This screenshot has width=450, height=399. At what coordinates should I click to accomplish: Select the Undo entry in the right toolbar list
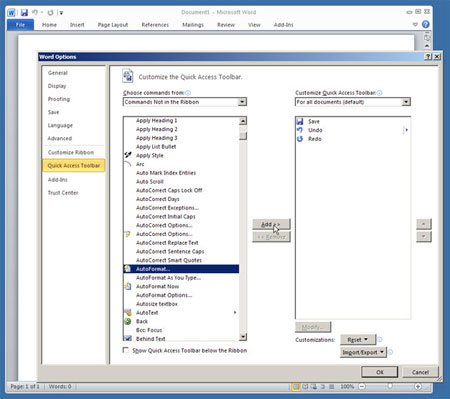[353, 130]
